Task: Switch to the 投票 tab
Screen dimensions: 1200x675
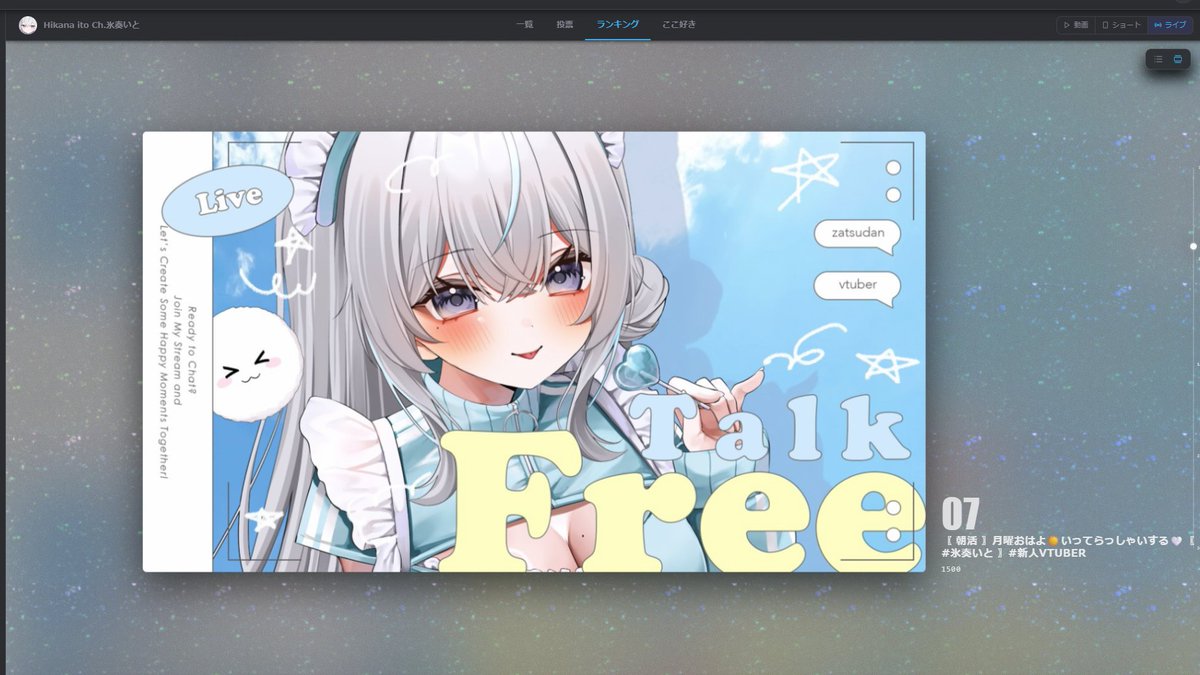Action: click(565, 24)
